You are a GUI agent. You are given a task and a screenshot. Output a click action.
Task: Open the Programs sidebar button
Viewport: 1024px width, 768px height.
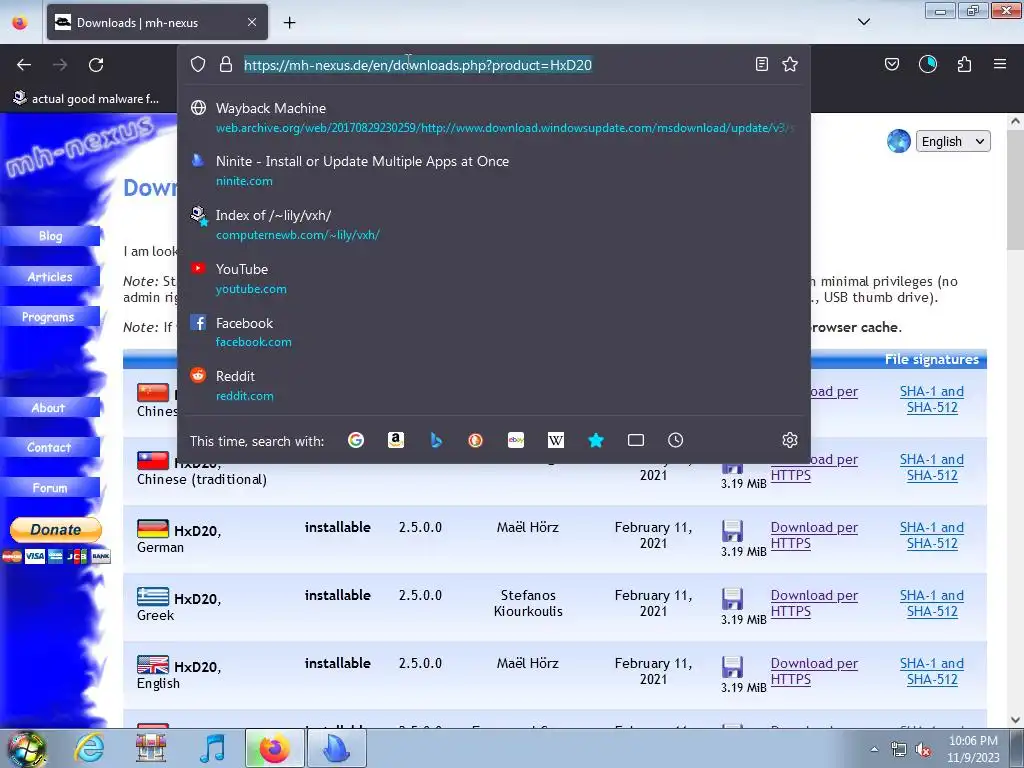pos(50,317)
